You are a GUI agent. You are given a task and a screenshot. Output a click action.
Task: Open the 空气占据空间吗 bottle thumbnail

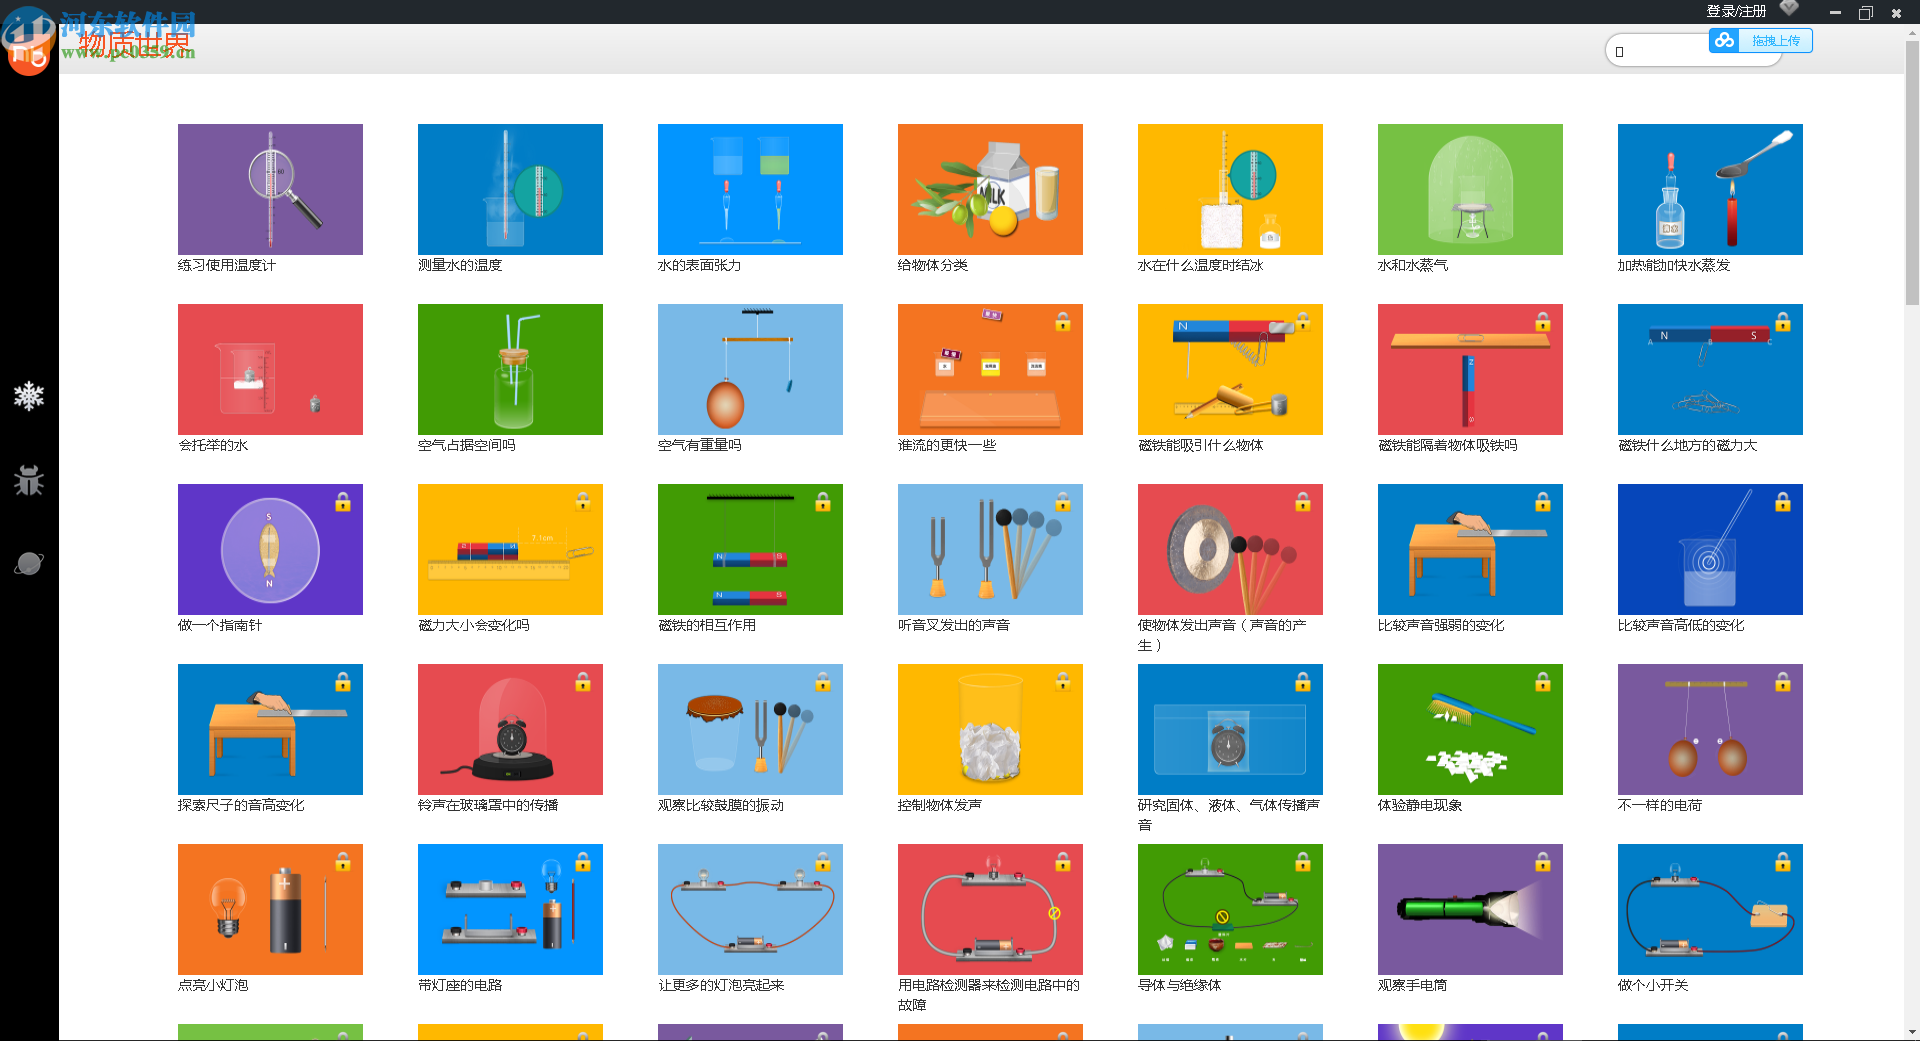[x=510, y=369]
